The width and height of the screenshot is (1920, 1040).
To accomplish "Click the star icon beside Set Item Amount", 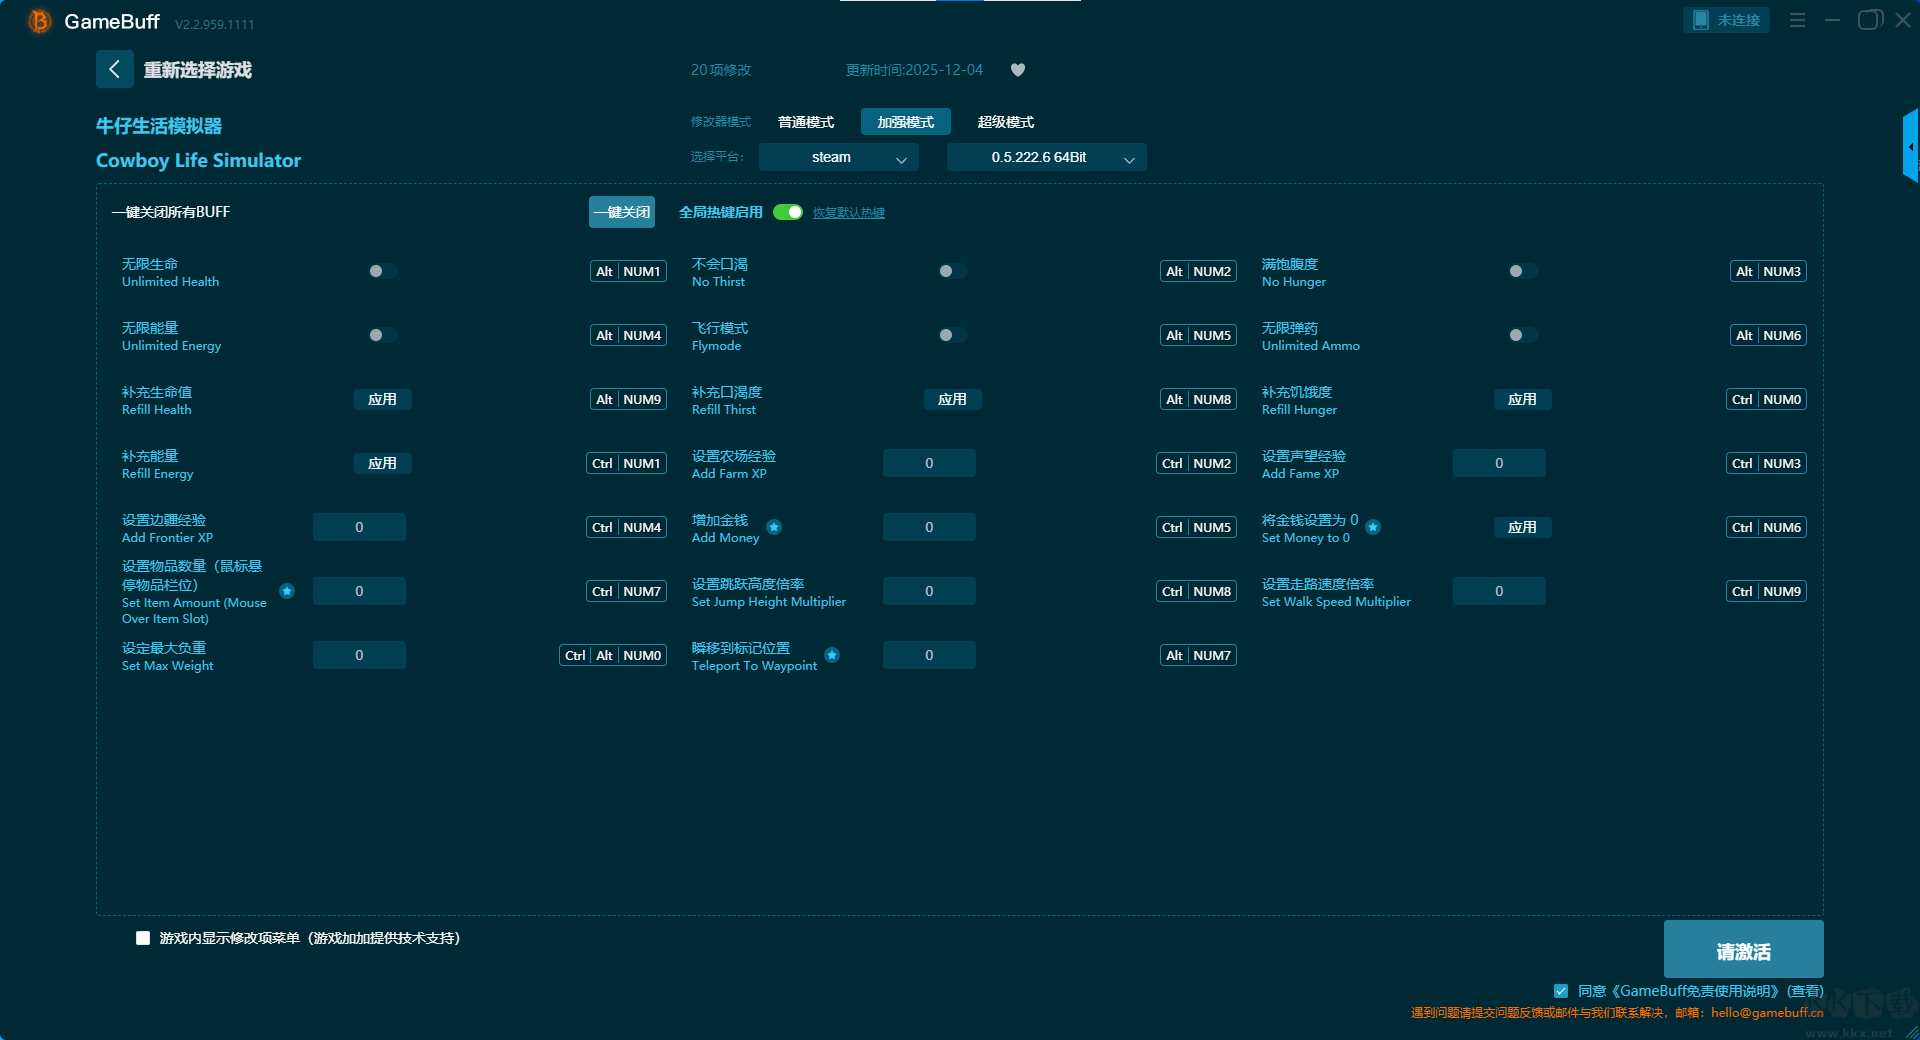I will pos(287,591).
